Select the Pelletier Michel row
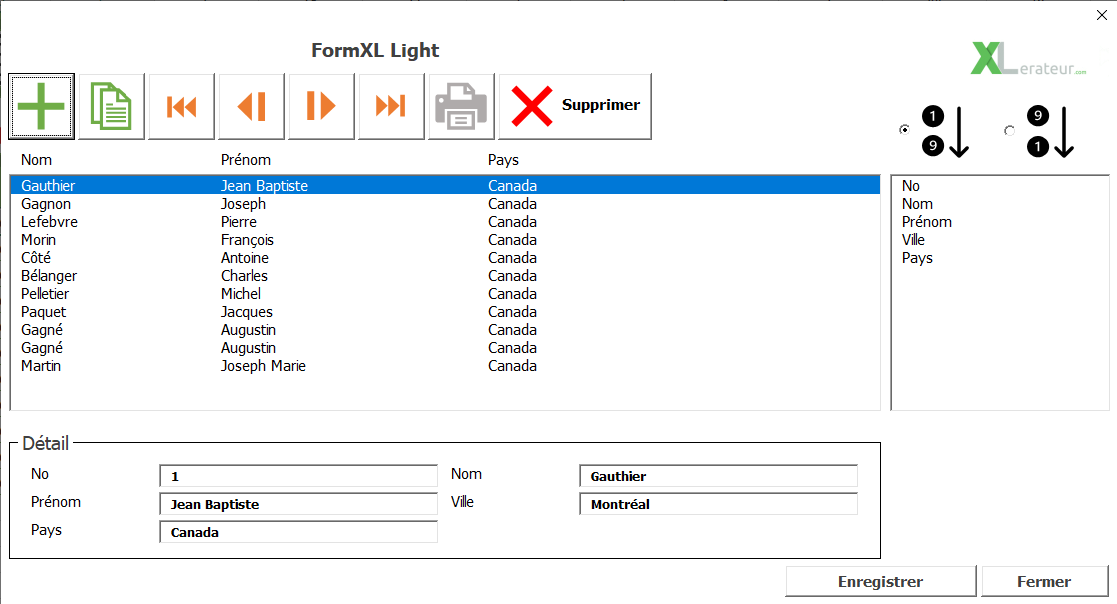Screen dimensions: 1117x604 445,293
